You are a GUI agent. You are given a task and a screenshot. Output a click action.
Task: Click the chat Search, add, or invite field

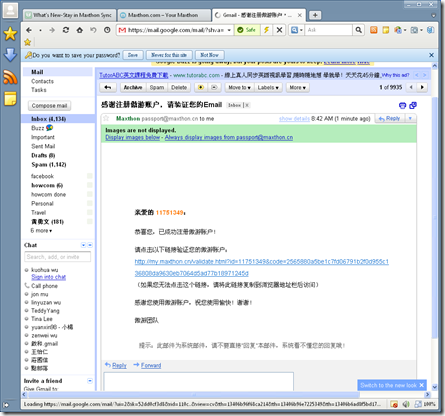[x=57, y=257]
